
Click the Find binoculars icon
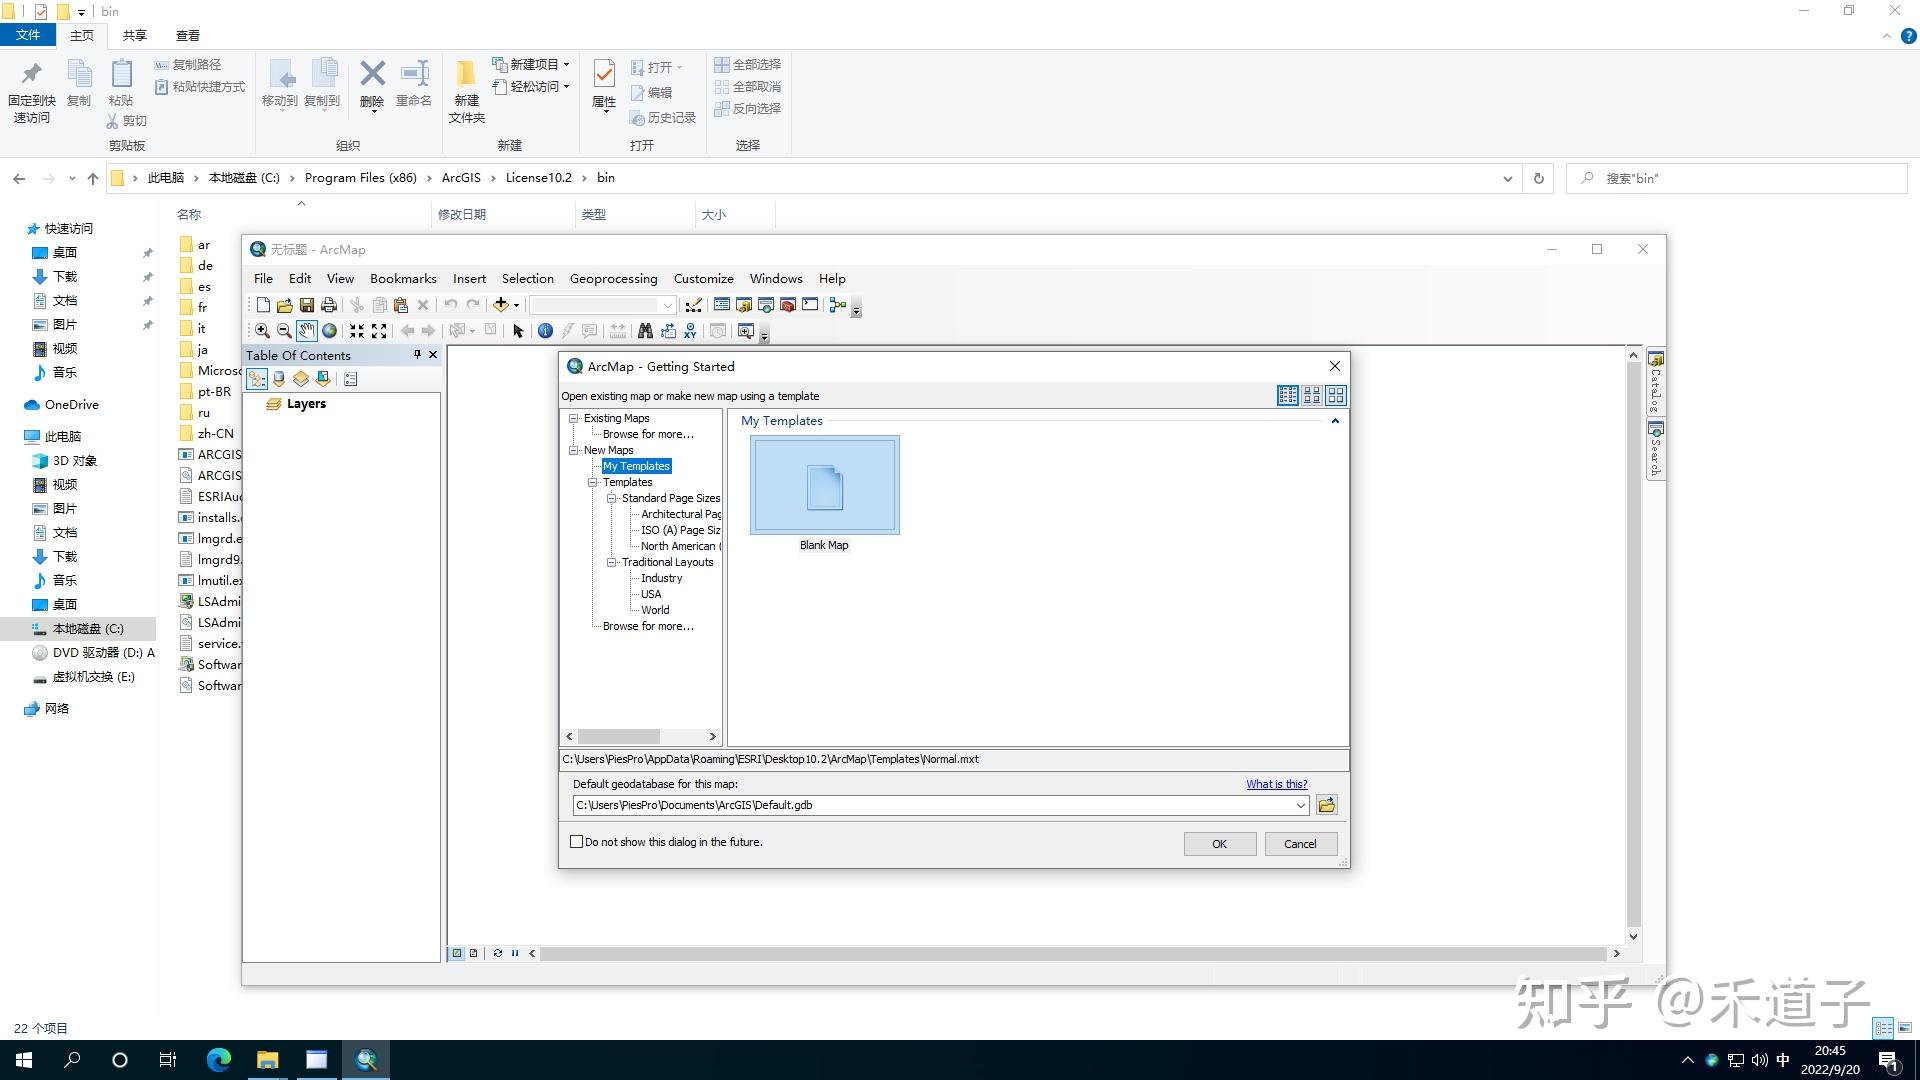[x=645, y=331]
